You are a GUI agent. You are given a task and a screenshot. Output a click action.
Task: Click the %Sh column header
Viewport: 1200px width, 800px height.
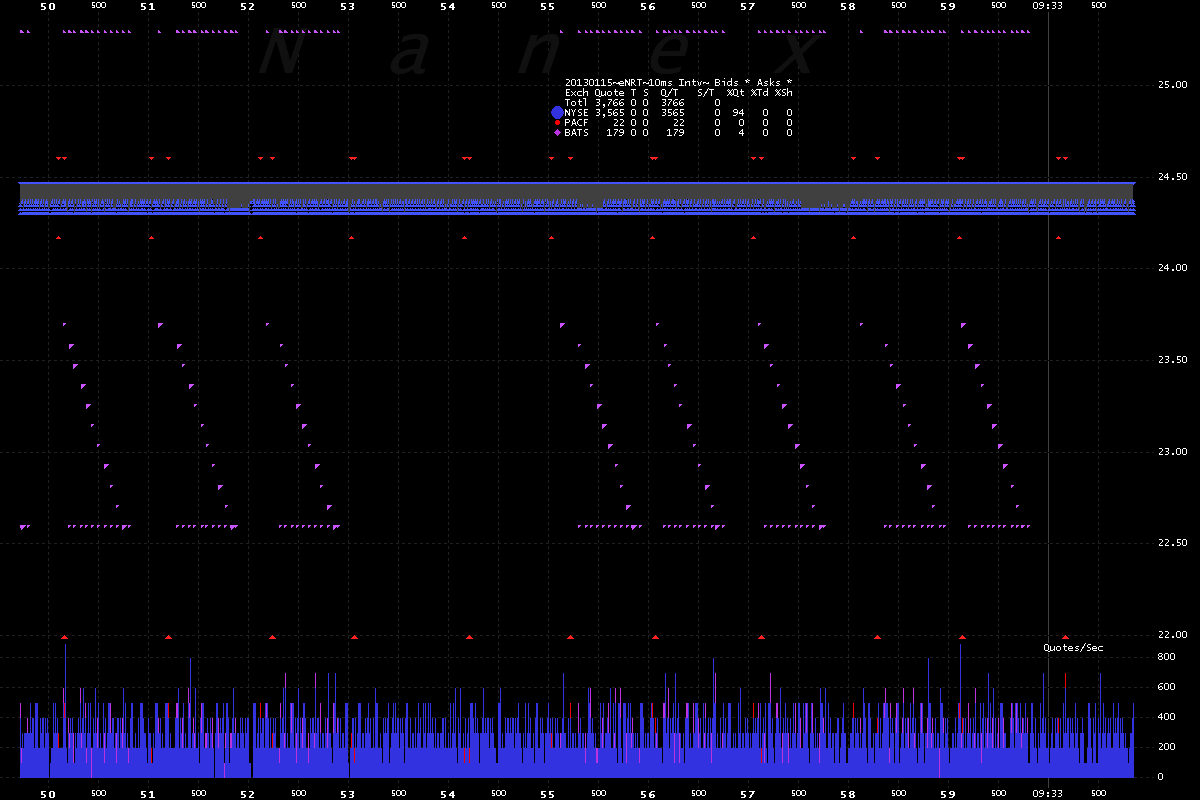[x=783, y=92]
